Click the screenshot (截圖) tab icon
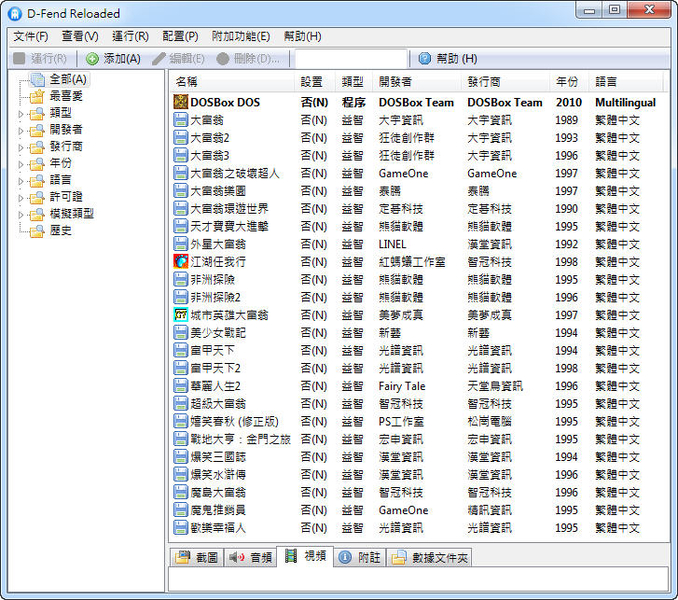This screenshot has height=600, width=678. click(182, 557)
